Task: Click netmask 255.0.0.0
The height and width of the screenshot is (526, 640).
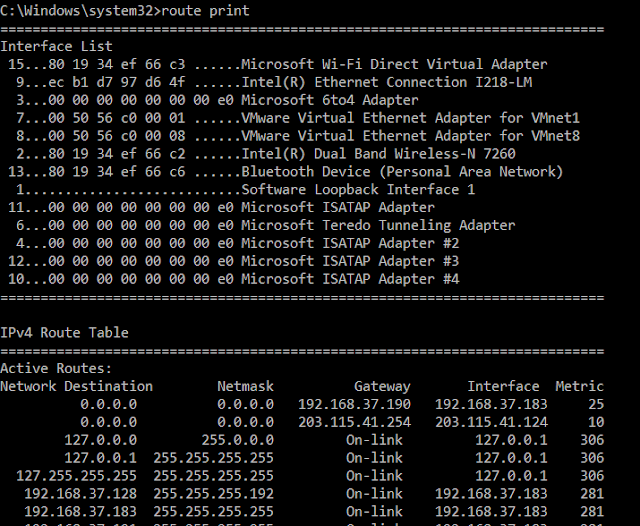Action: click(x=238, y=440)
